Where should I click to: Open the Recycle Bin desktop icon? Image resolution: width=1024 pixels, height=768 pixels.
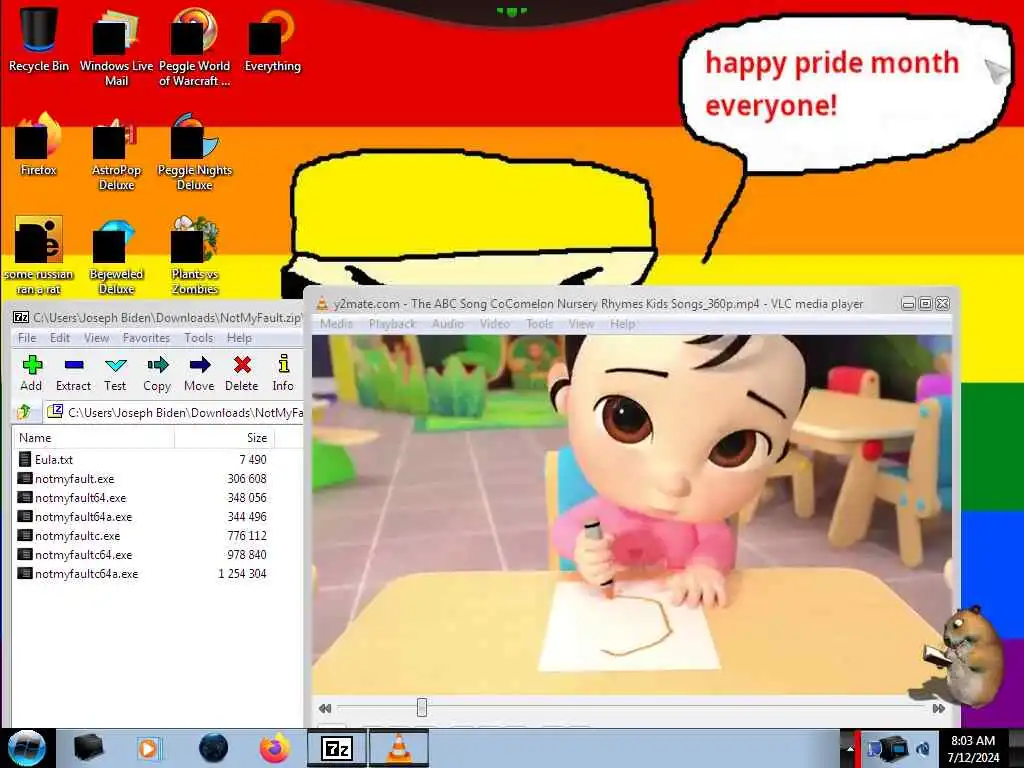39,39
